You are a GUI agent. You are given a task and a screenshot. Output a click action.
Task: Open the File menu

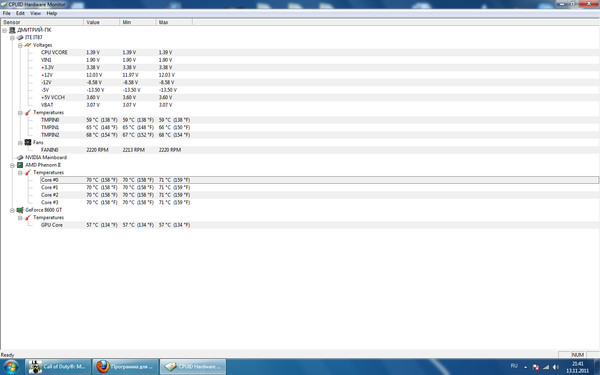click(7, 13)
